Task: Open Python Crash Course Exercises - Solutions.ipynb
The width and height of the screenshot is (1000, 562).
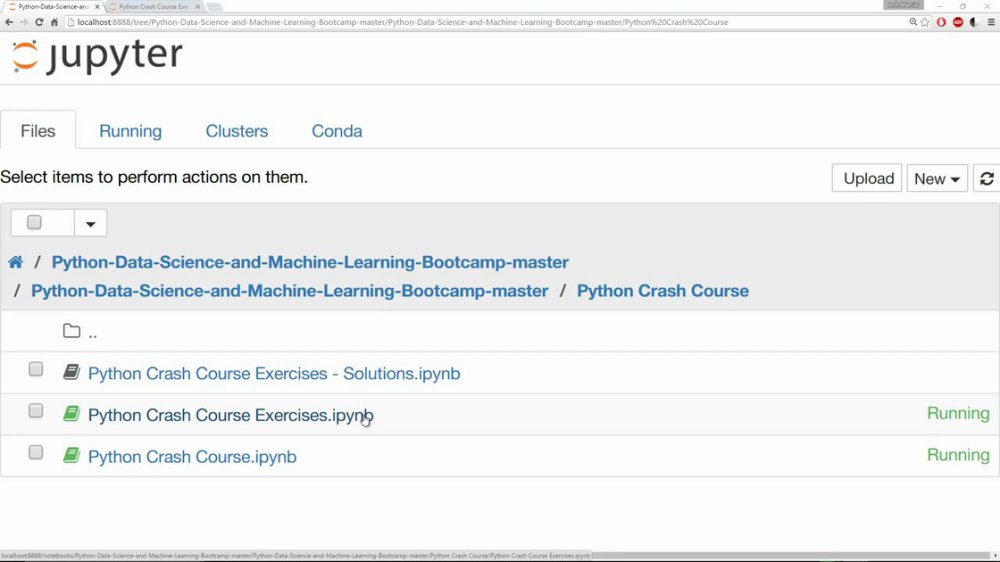Action: coord(274,373)
